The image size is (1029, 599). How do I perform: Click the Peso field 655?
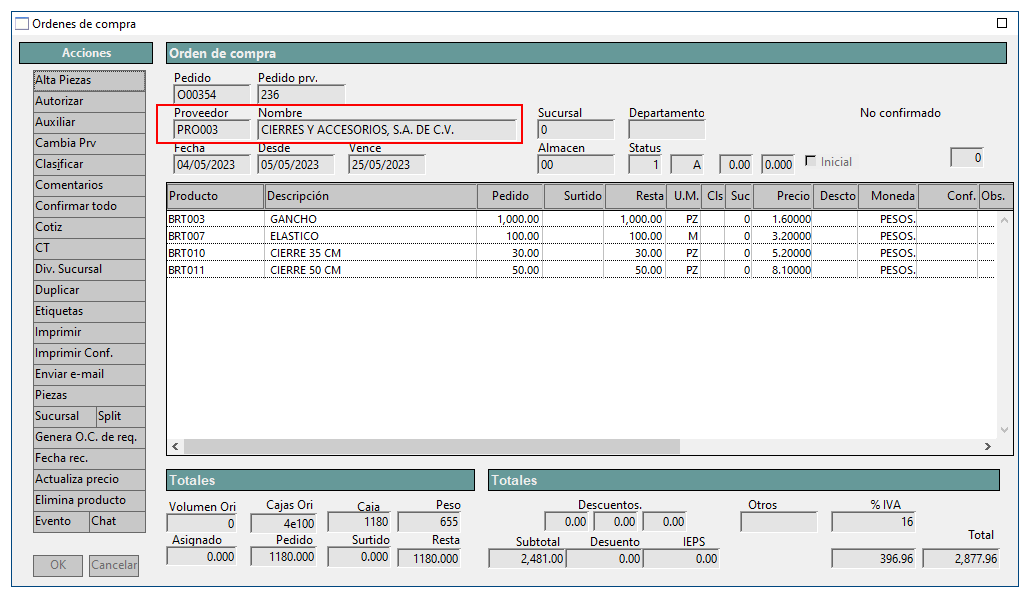429,522
